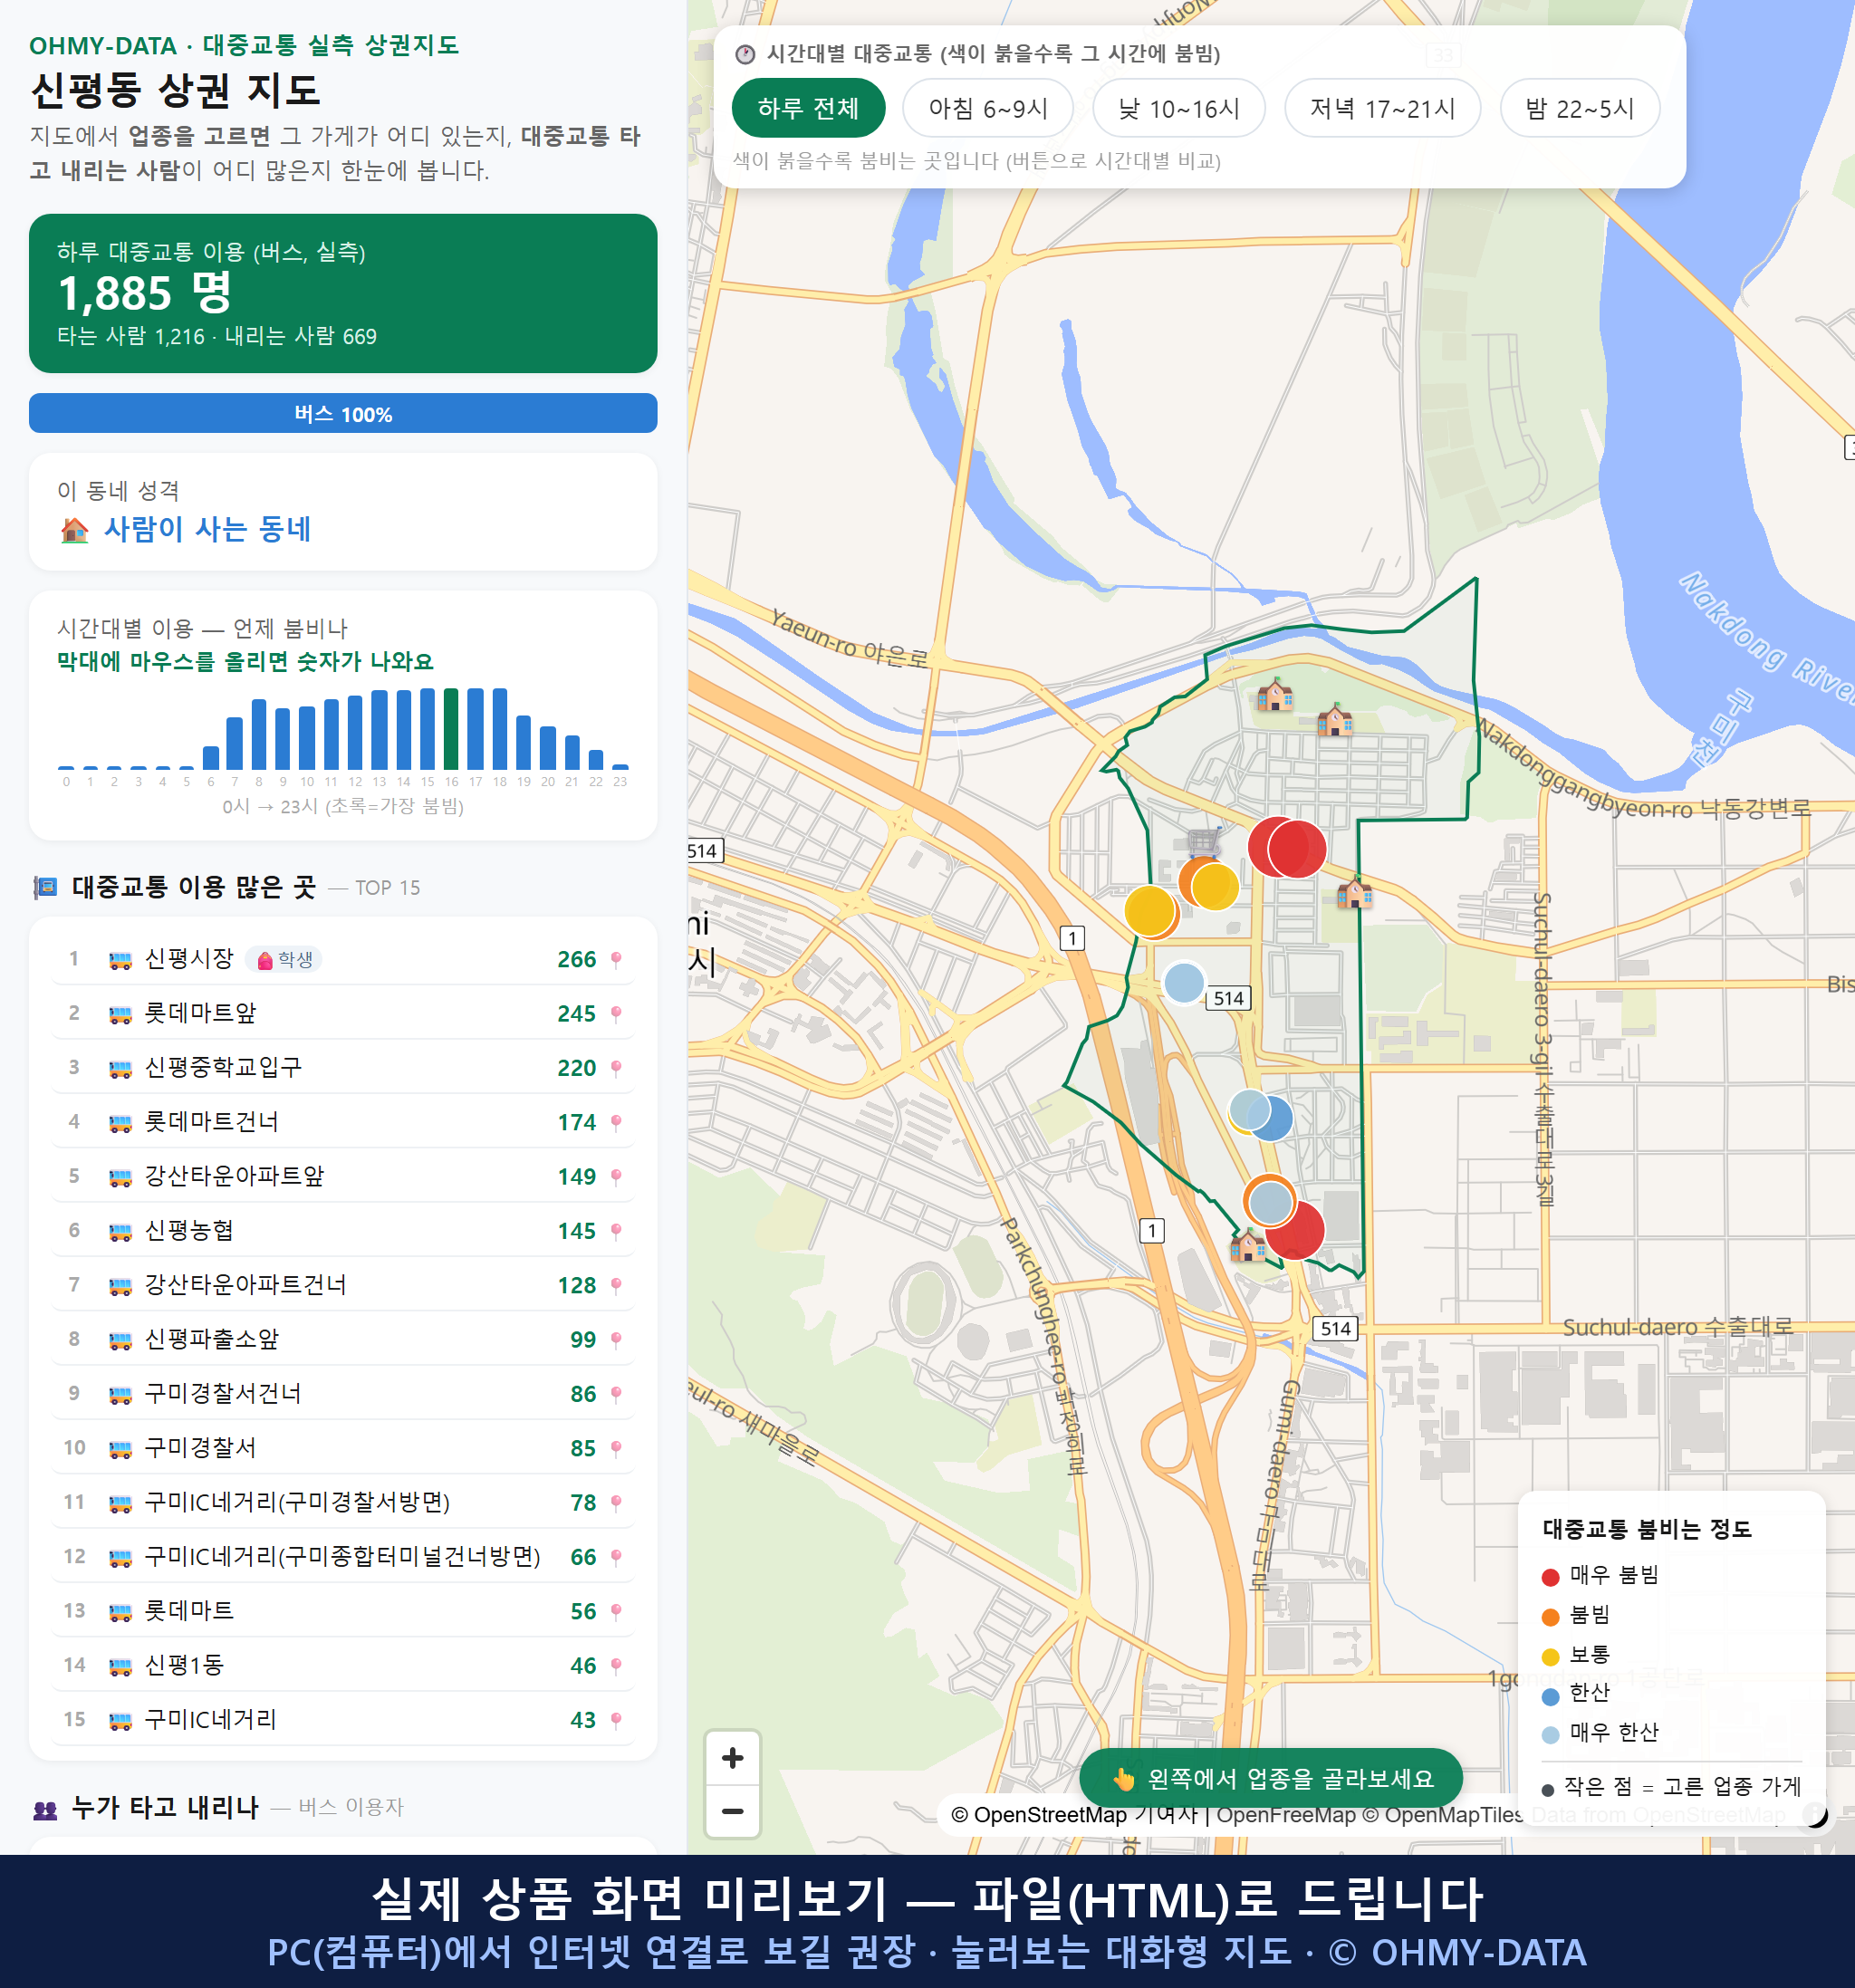Click the pale blue 매우 한산 legend swatch
1855x1988 pixels.
[1551, 1735]
